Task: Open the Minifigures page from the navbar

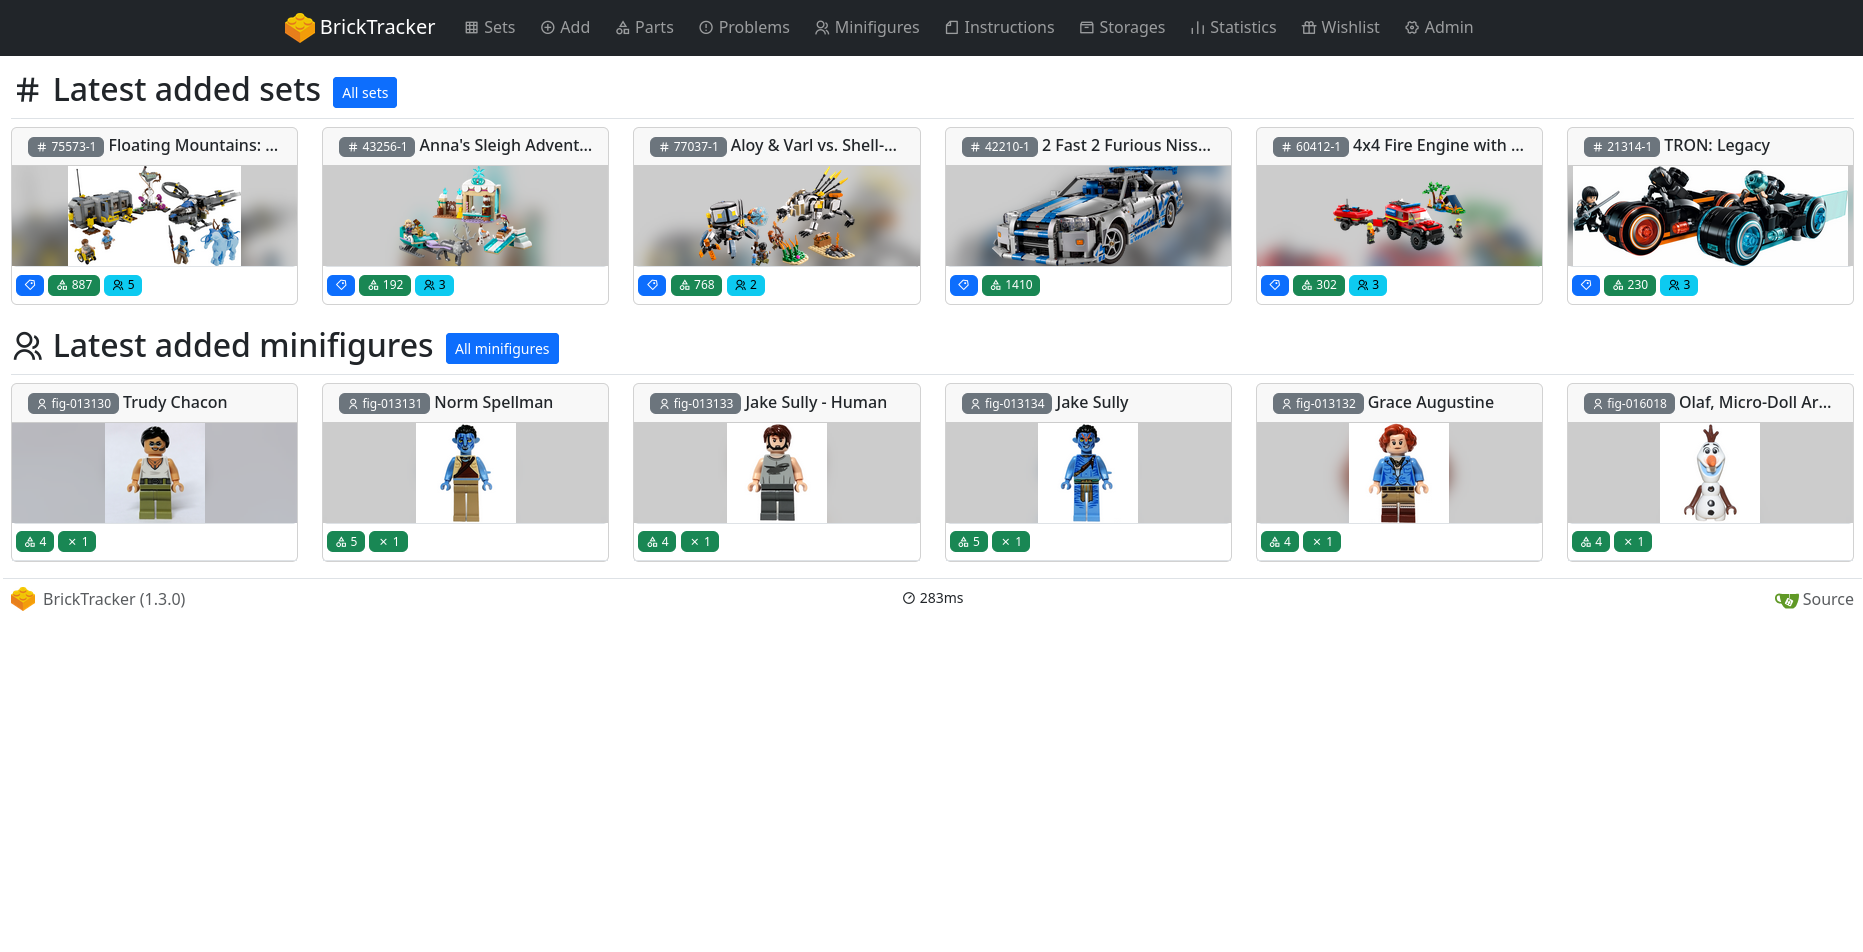Action: 867,27
